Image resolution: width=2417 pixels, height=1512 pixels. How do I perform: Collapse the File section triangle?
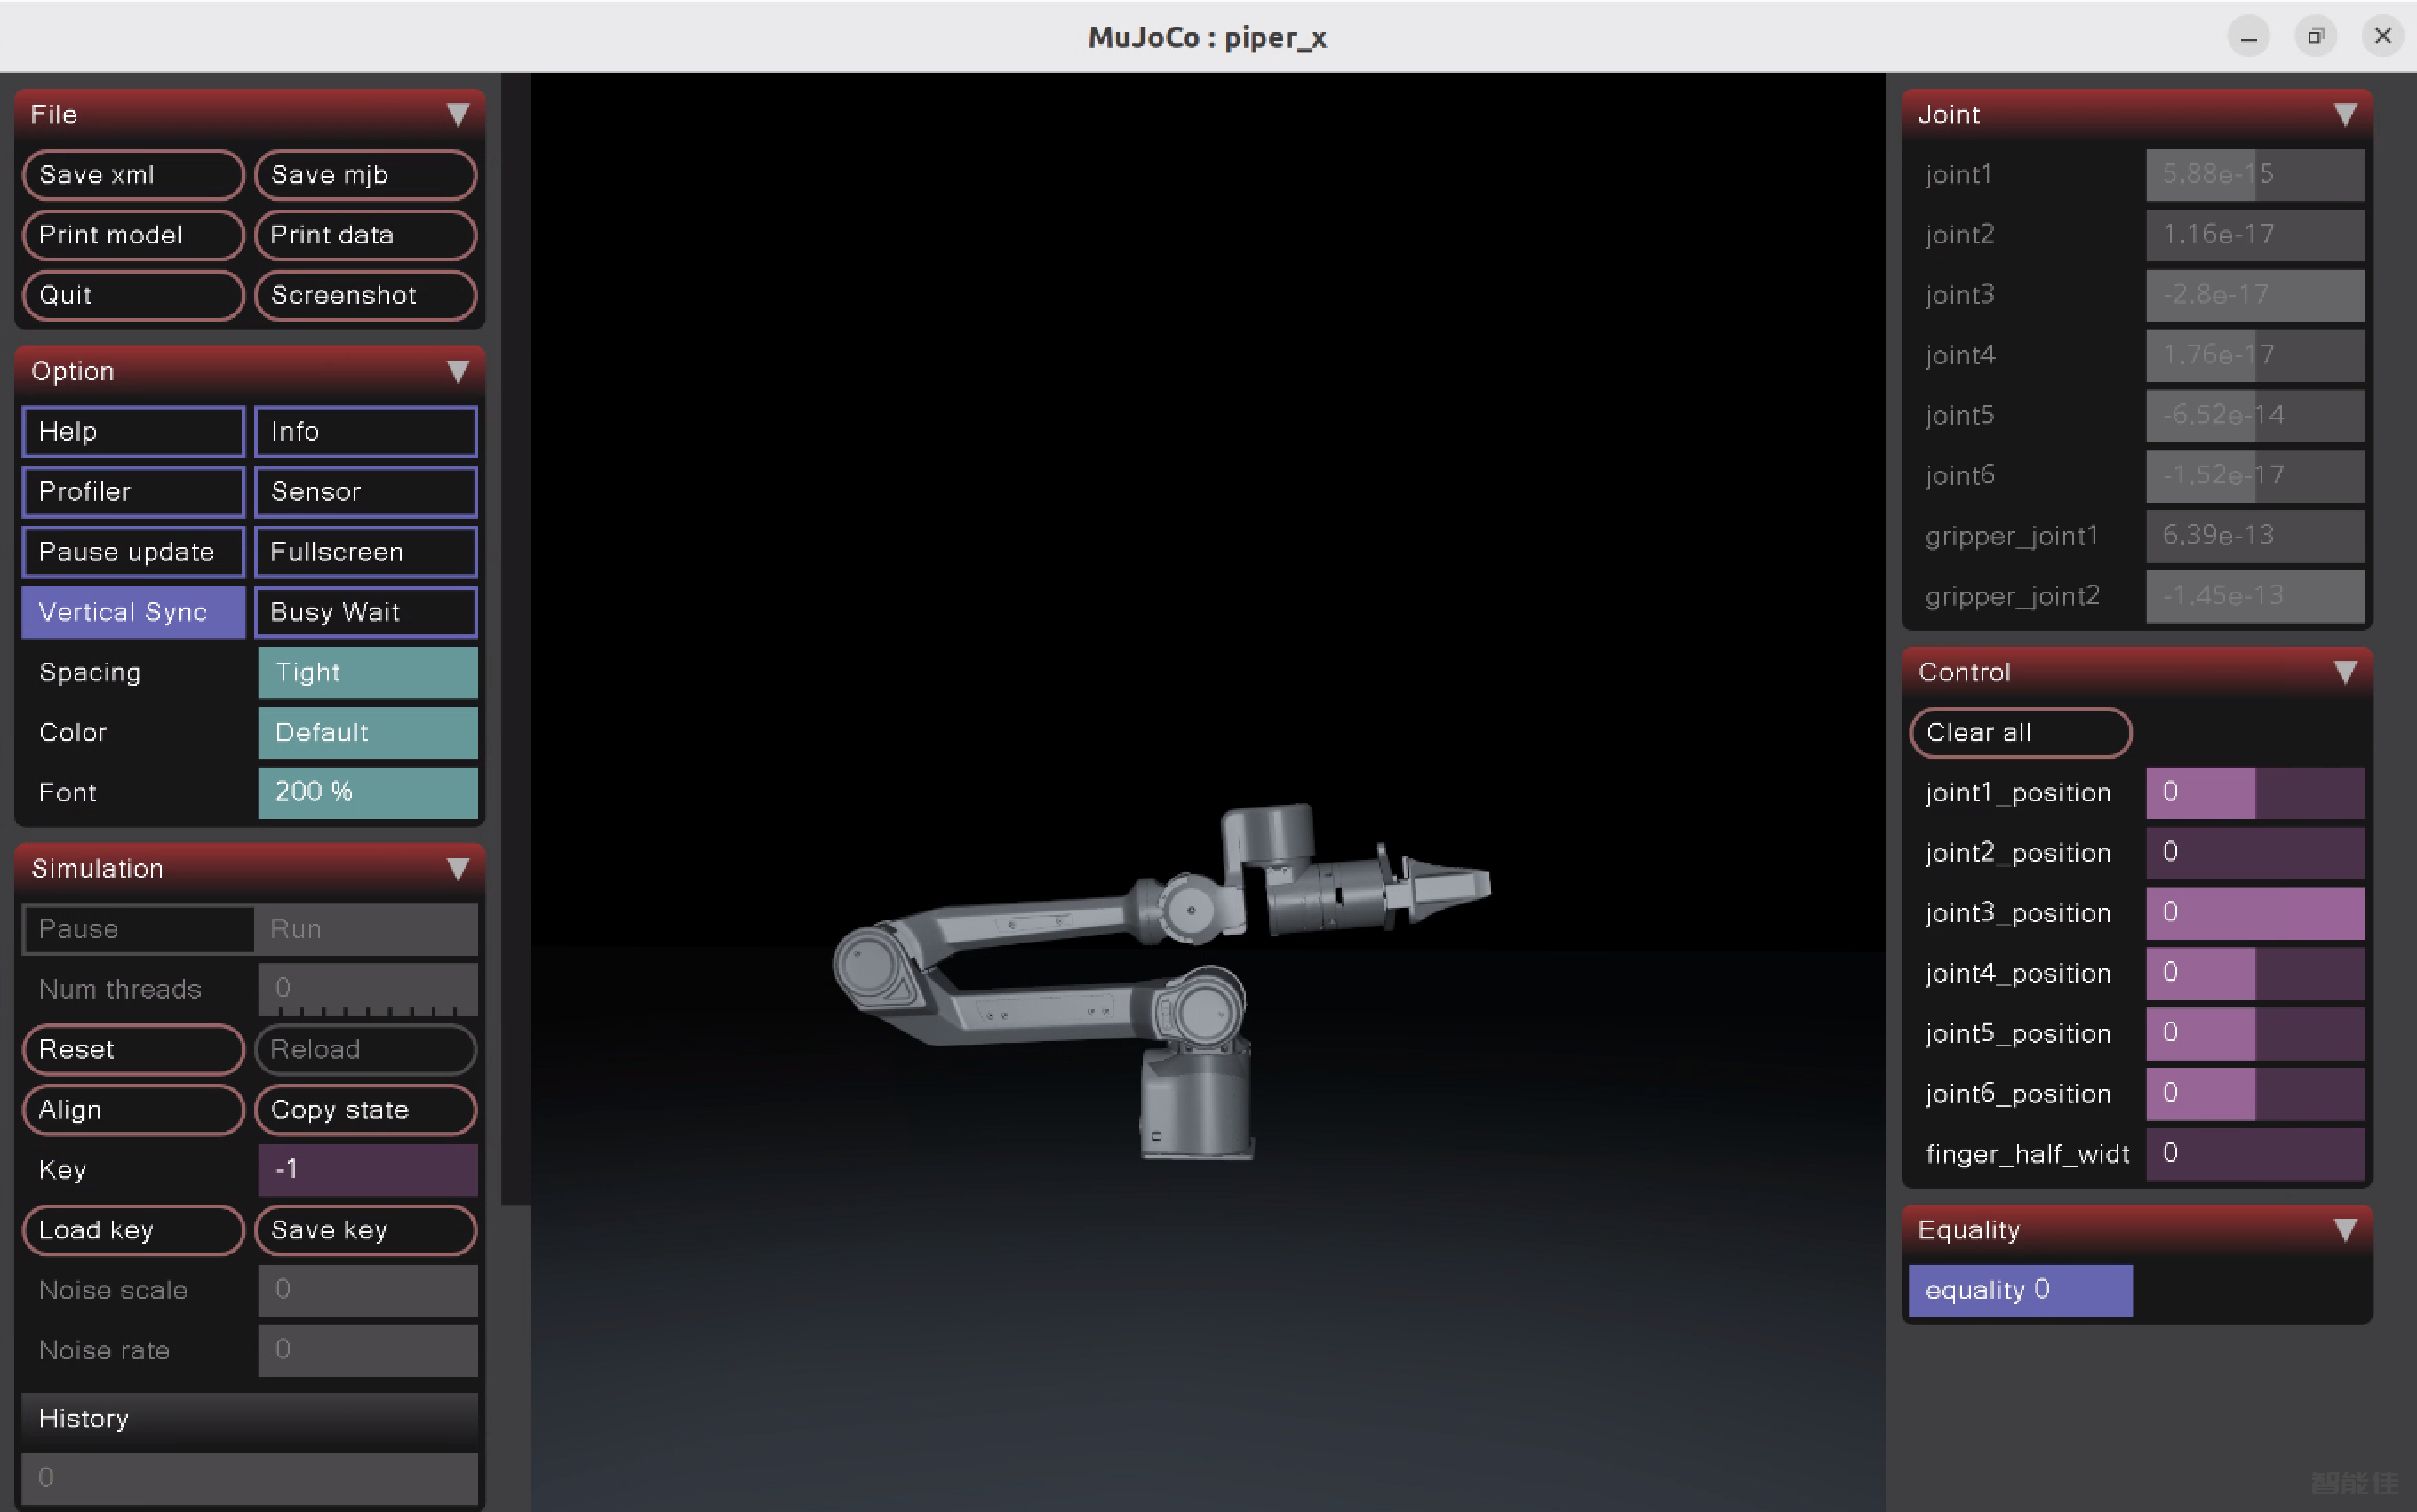458,115
